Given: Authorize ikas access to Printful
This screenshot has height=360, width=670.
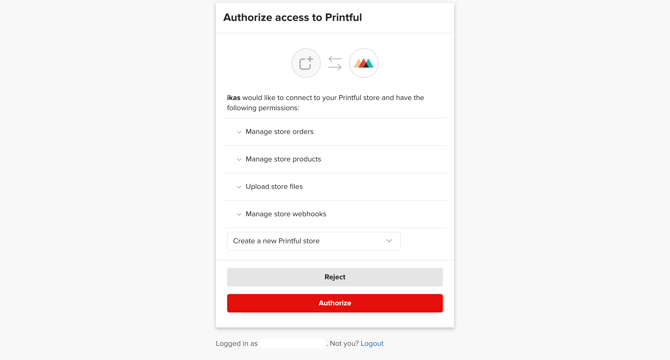Looking at the screenshot, I should coord(335,303).
